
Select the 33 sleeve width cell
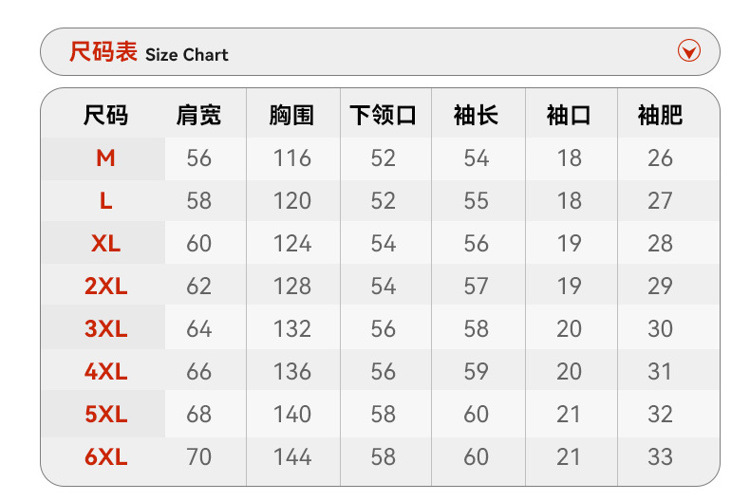point(660,457)
